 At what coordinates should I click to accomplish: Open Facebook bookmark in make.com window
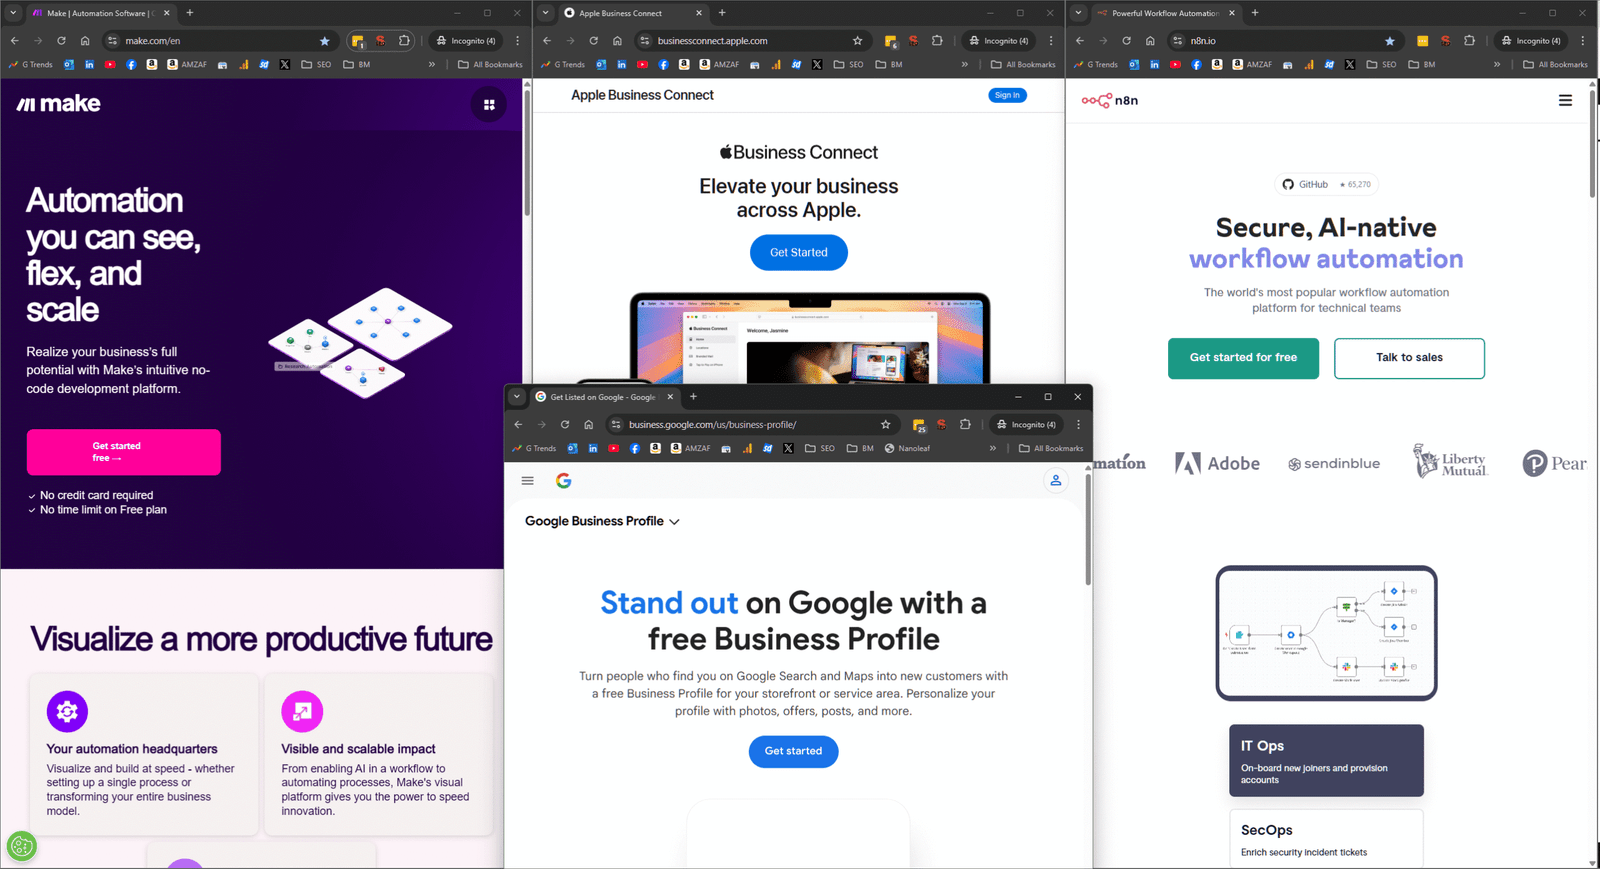pyautogui.click(x=131, y=64)
